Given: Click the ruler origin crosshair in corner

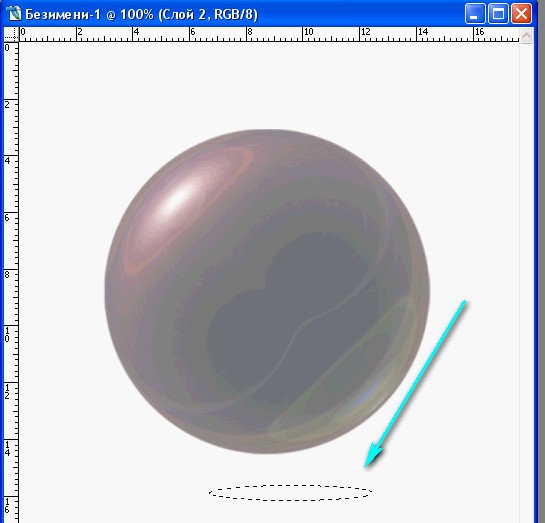Looking at the screenshot, I should click(x=11, y=34).
